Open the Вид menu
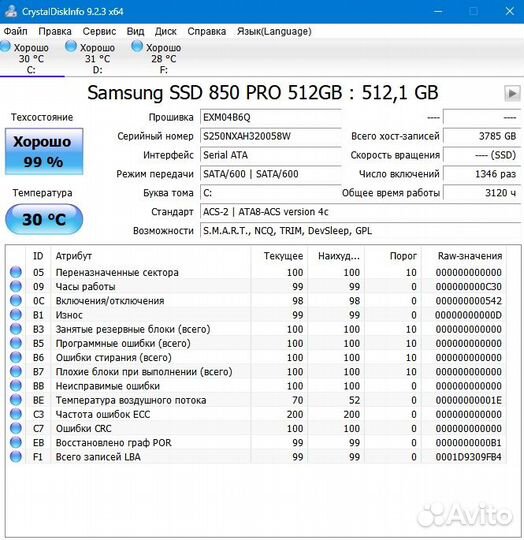Screen dimensions: 524x540 coord(135,31)
